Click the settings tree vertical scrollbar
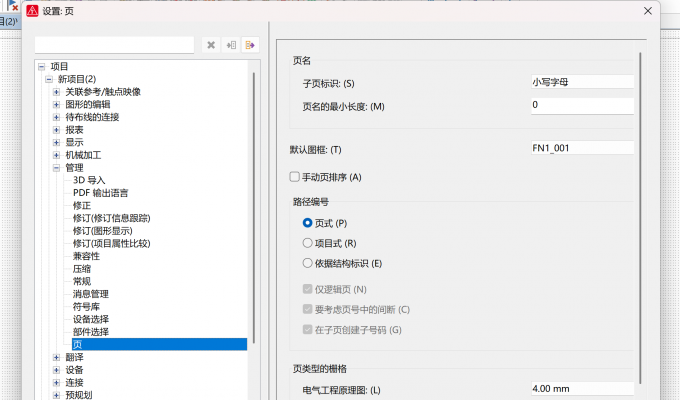This screenshot has width=680, height=400. coord(254,208)
